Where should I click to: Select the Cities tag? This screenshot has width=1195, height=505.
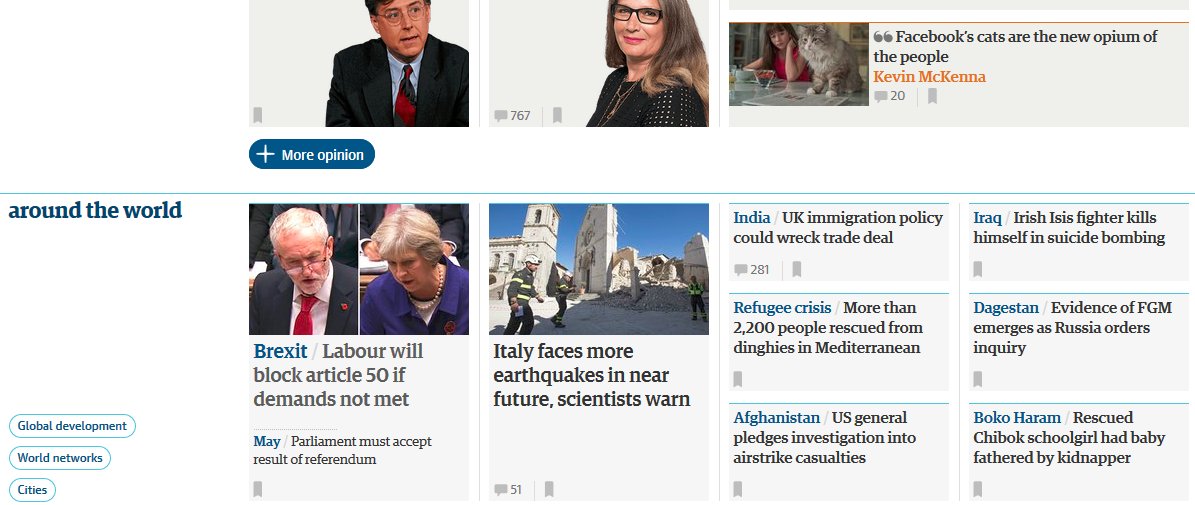(x=33, y=490)
